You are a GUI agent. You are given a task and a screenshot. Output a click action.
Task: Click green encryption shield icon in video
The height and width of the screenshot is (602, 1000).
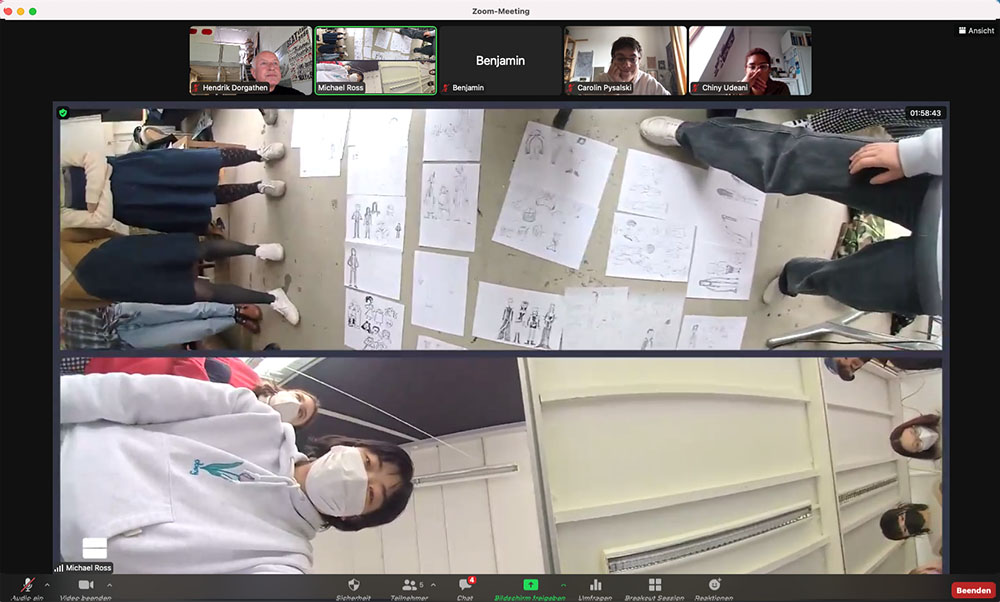click(x=63, y=113)
